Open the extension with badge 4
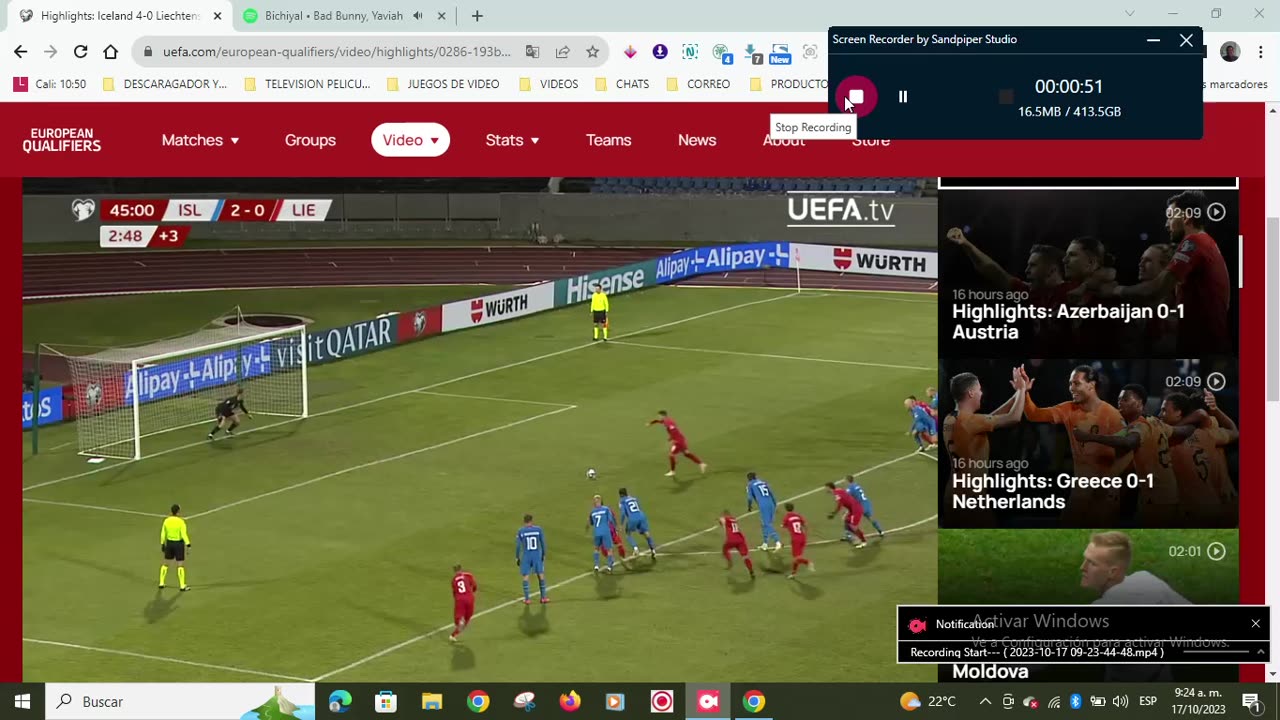Screen dimensions: 1280x720 pyautogui.click(x=721, y=53)
